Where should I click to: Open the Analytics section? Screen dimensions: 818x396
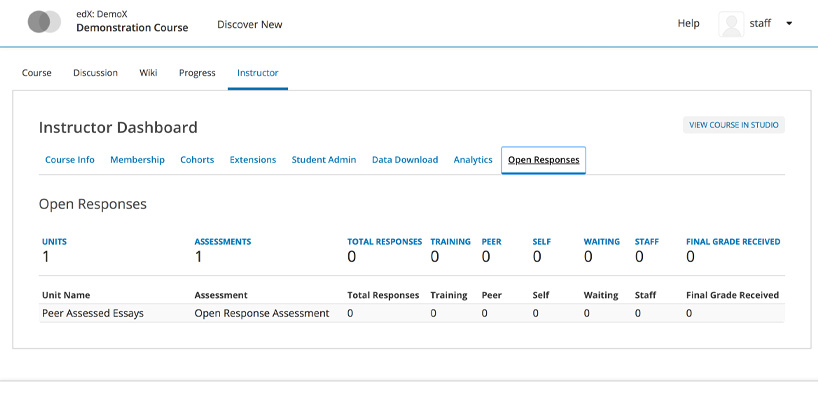click(473, 160)
